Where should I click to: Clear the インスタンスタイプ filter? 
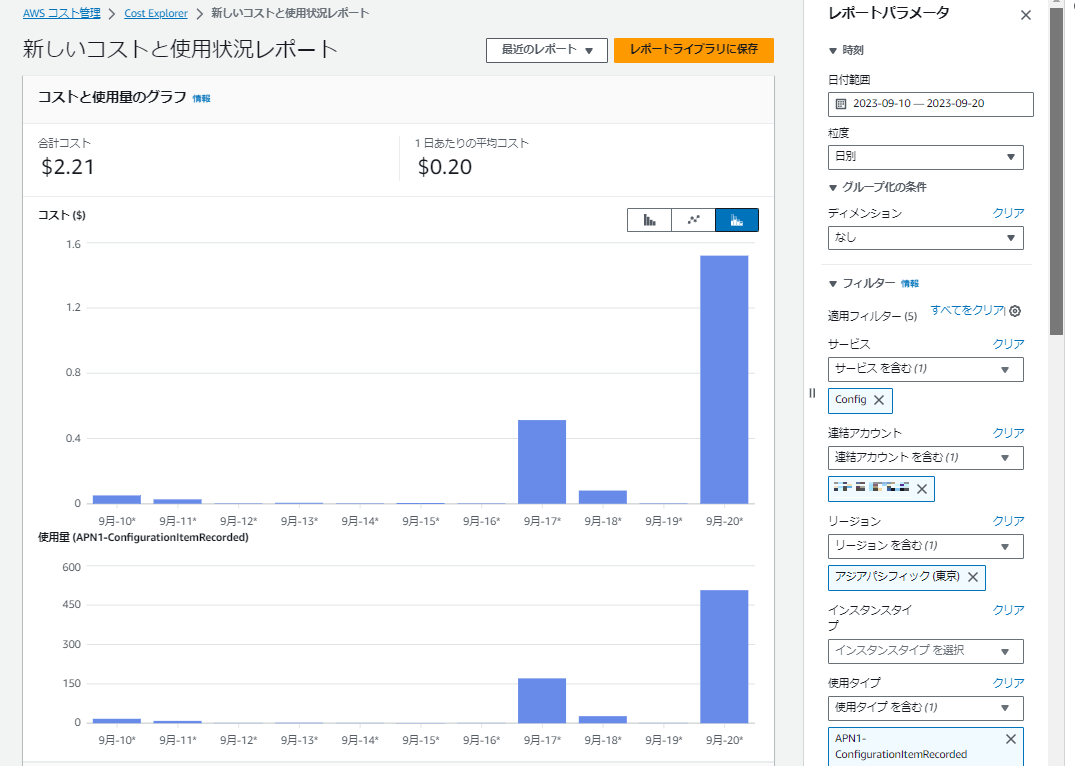click(1008, 610)
